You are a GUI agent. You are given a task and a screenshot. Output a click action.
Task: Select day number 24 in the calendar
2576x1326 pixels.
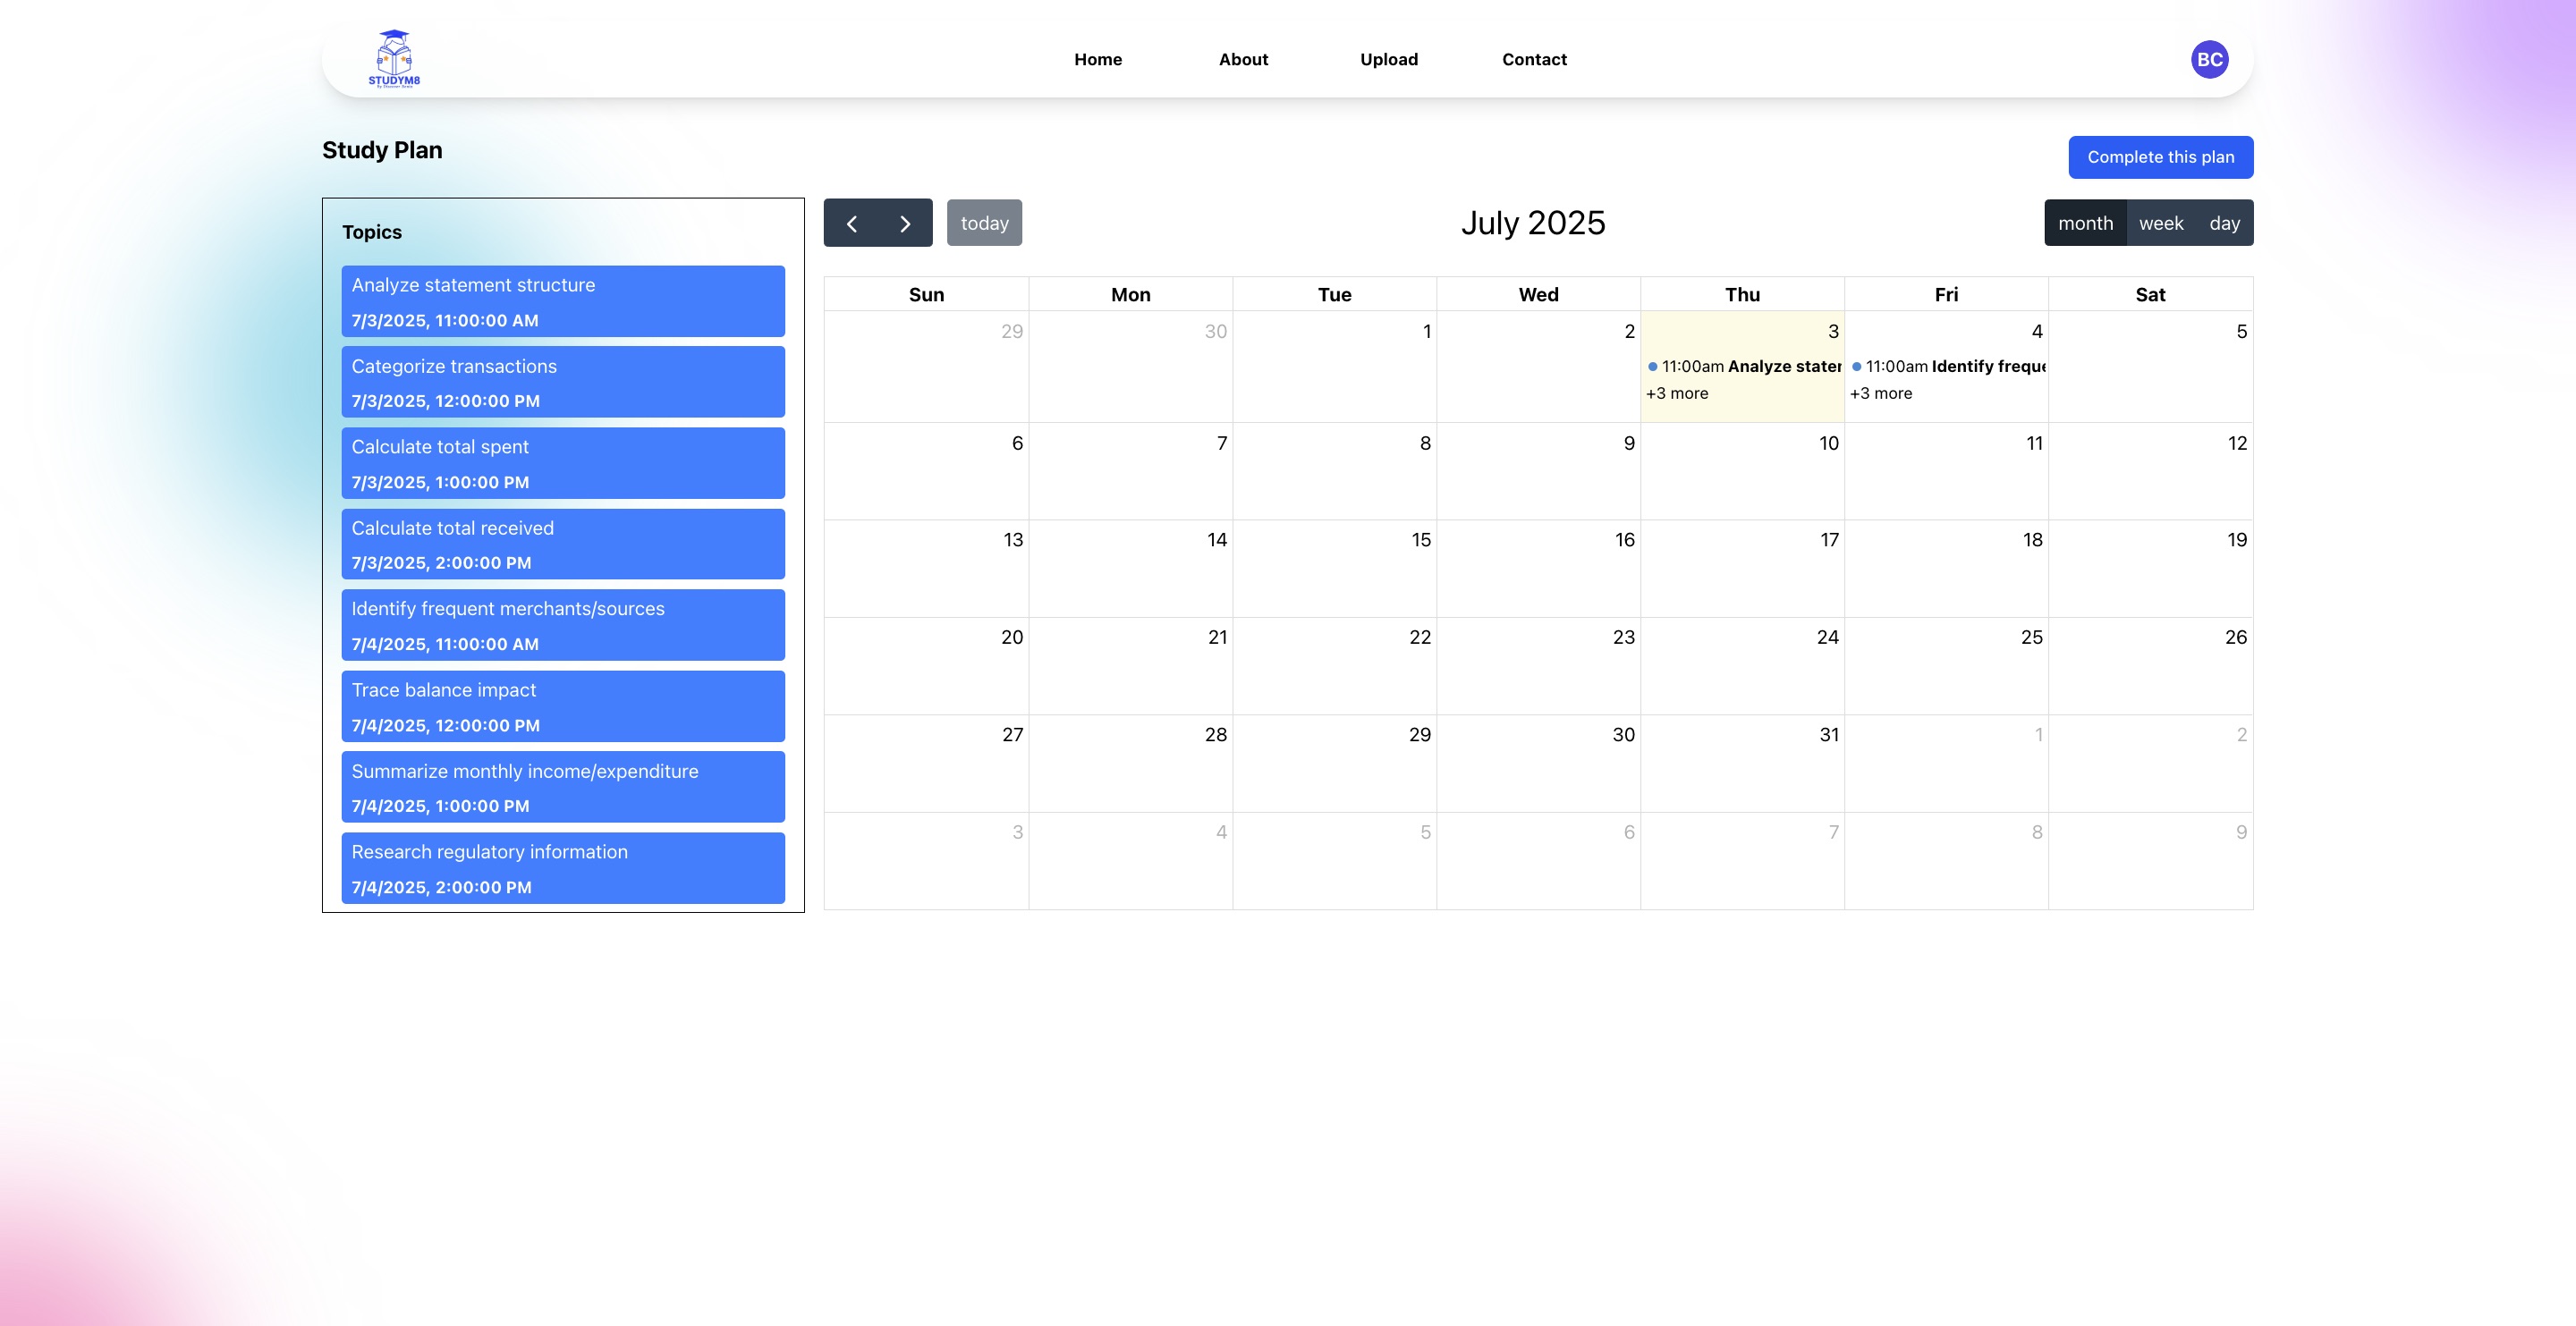(1828, 637)
